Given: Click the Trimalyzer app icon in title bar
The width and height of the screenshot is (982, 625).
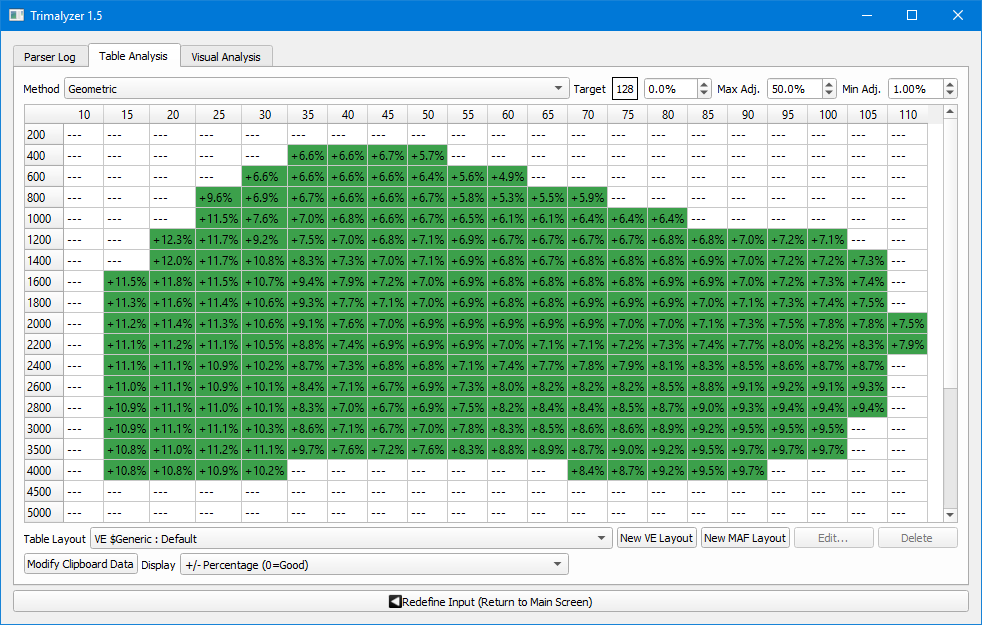Looking at the screenshot, I should tap(16, 16).
